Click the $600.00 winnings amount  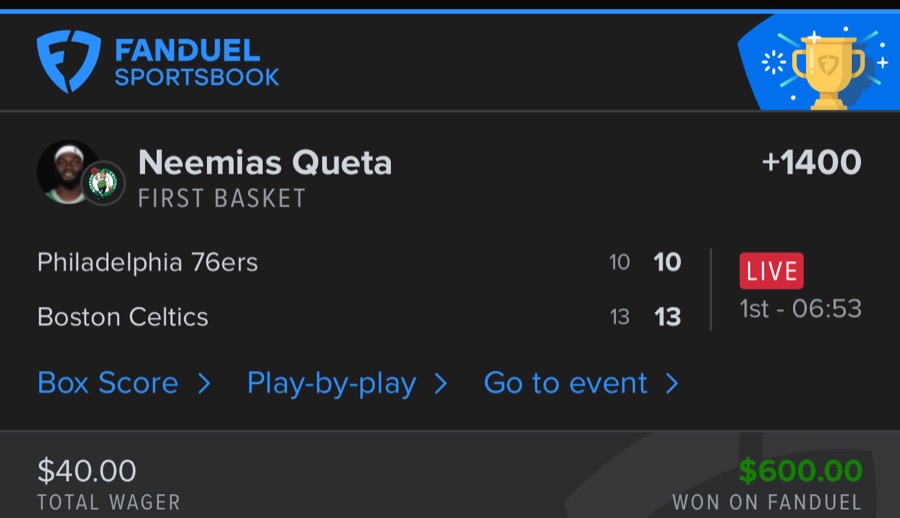(x=800, y=470)
